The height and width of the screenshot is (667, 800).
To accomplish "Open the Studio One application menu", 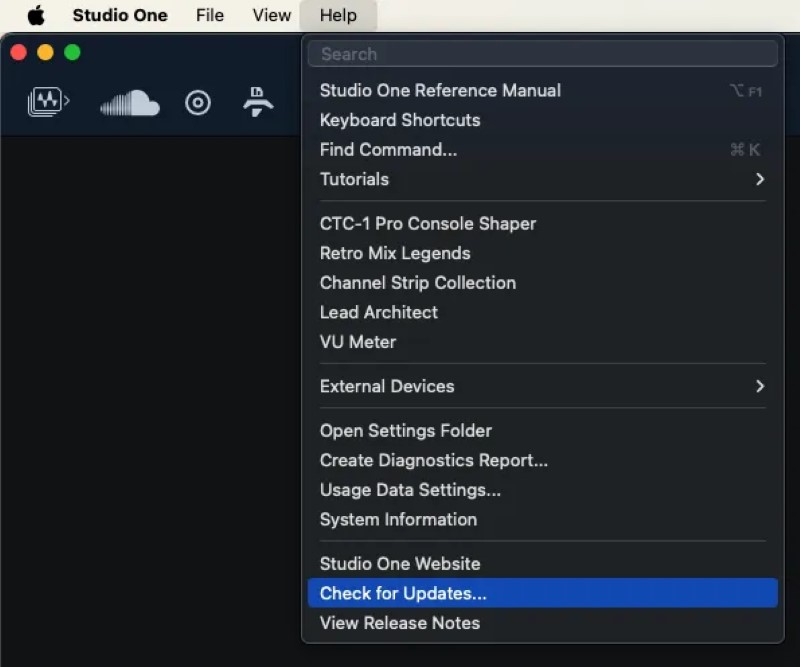I will (120, 15).
